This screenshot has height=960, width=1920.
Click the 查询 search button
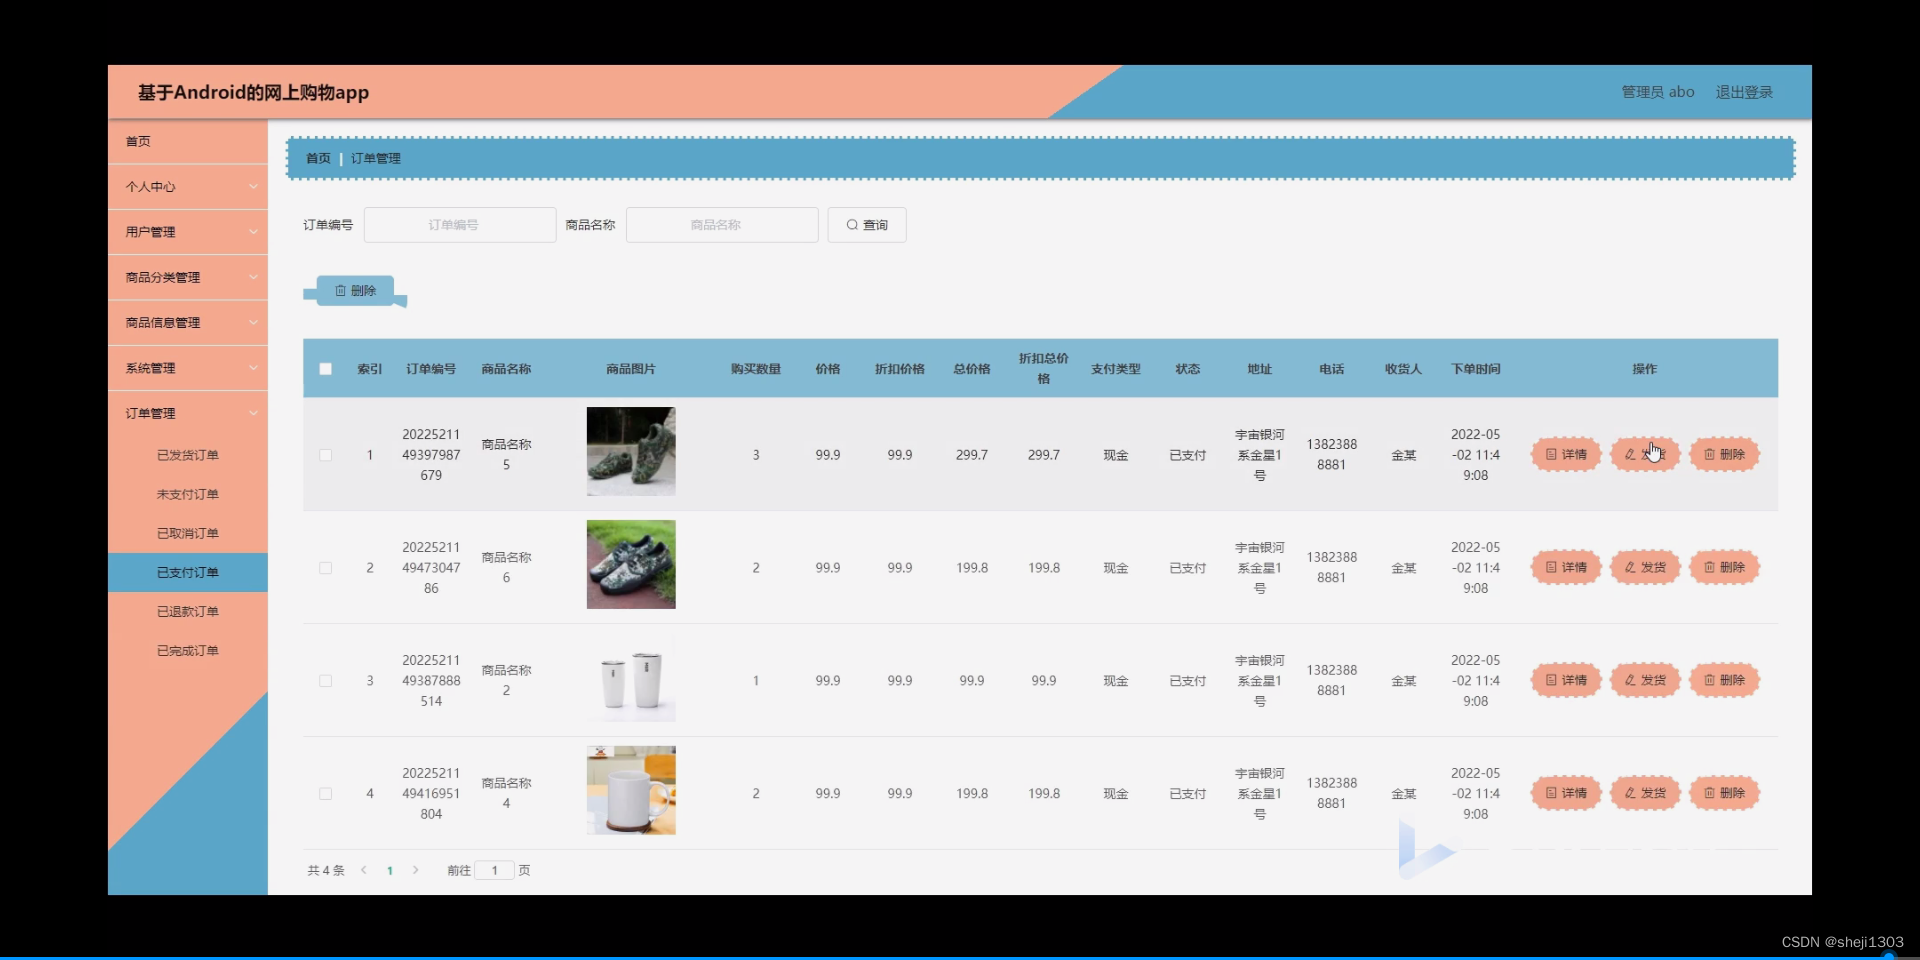(x=866, y=224)
